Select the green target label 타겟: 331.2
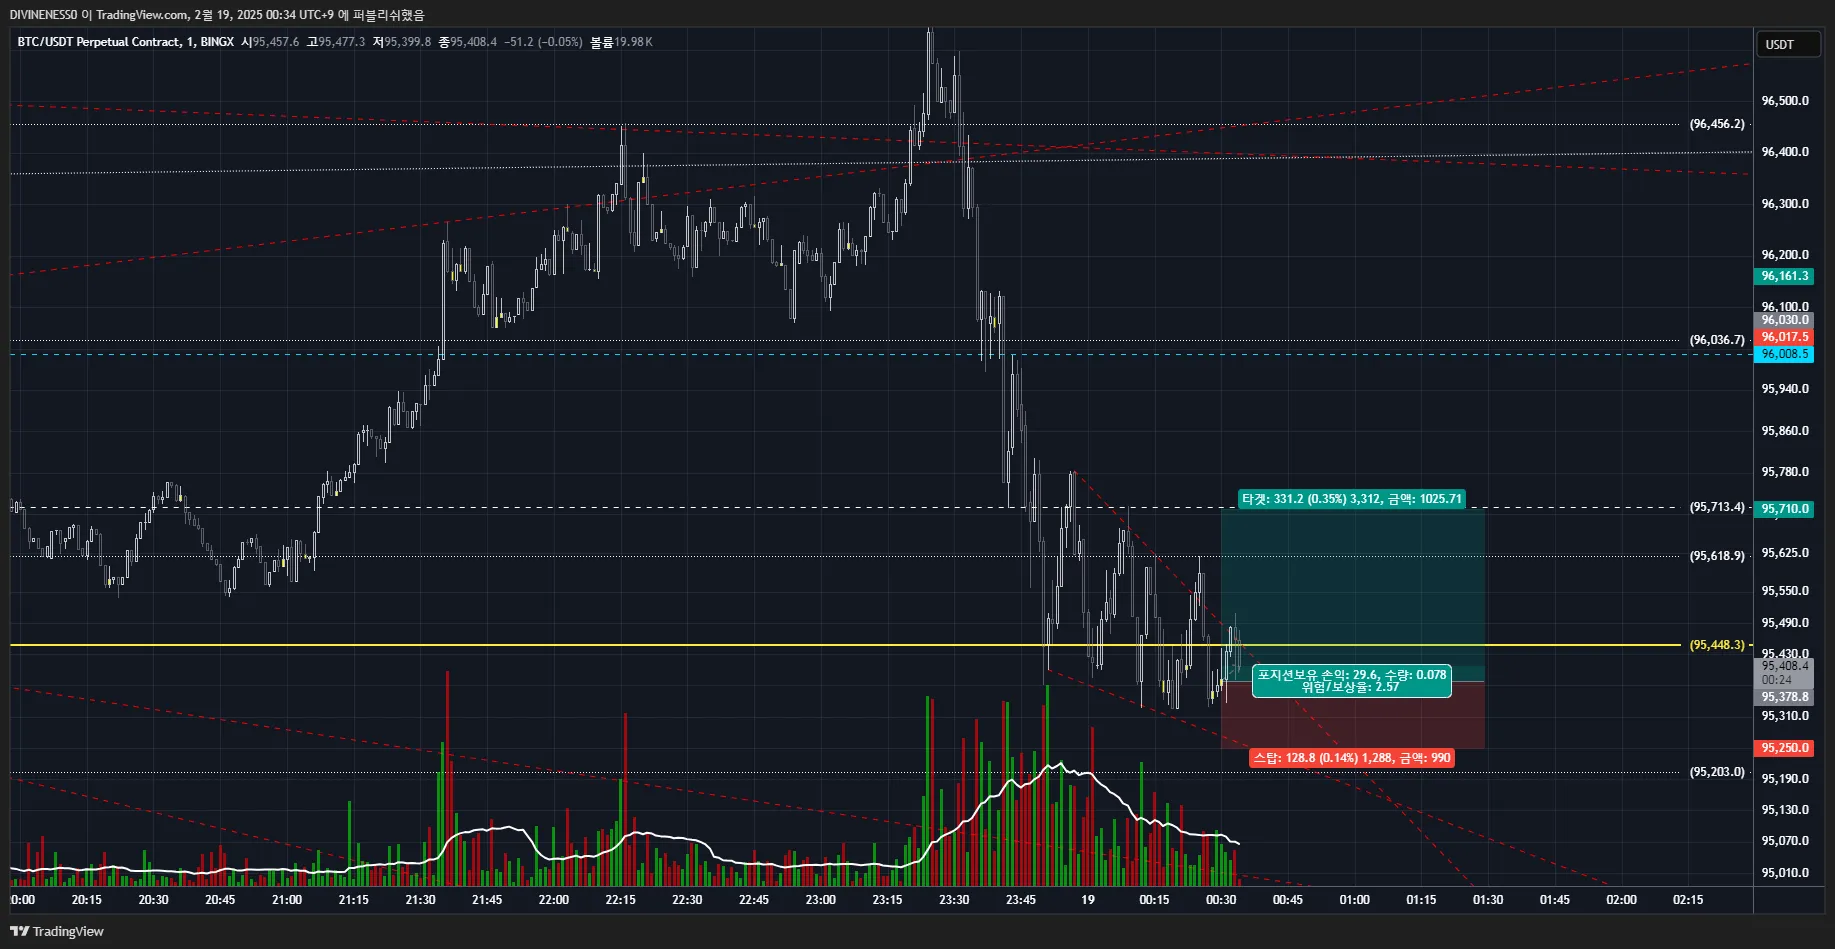Image resolution: width=1835 pixels, height=949 pixels. (x=1351, y=499)
